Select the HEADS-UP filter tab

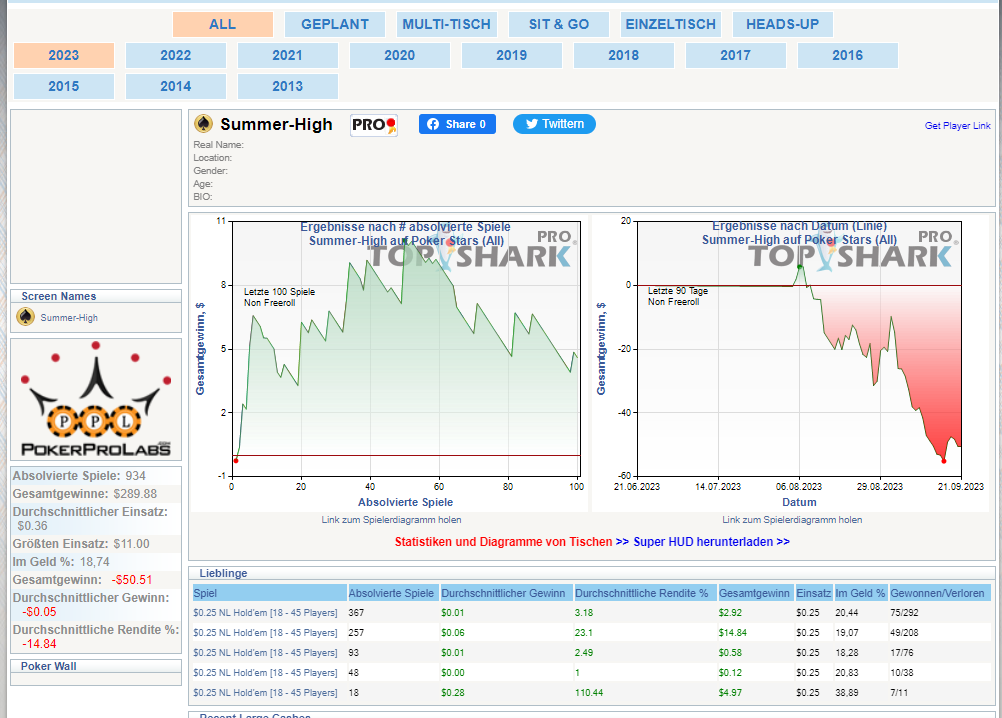[782, 24]
